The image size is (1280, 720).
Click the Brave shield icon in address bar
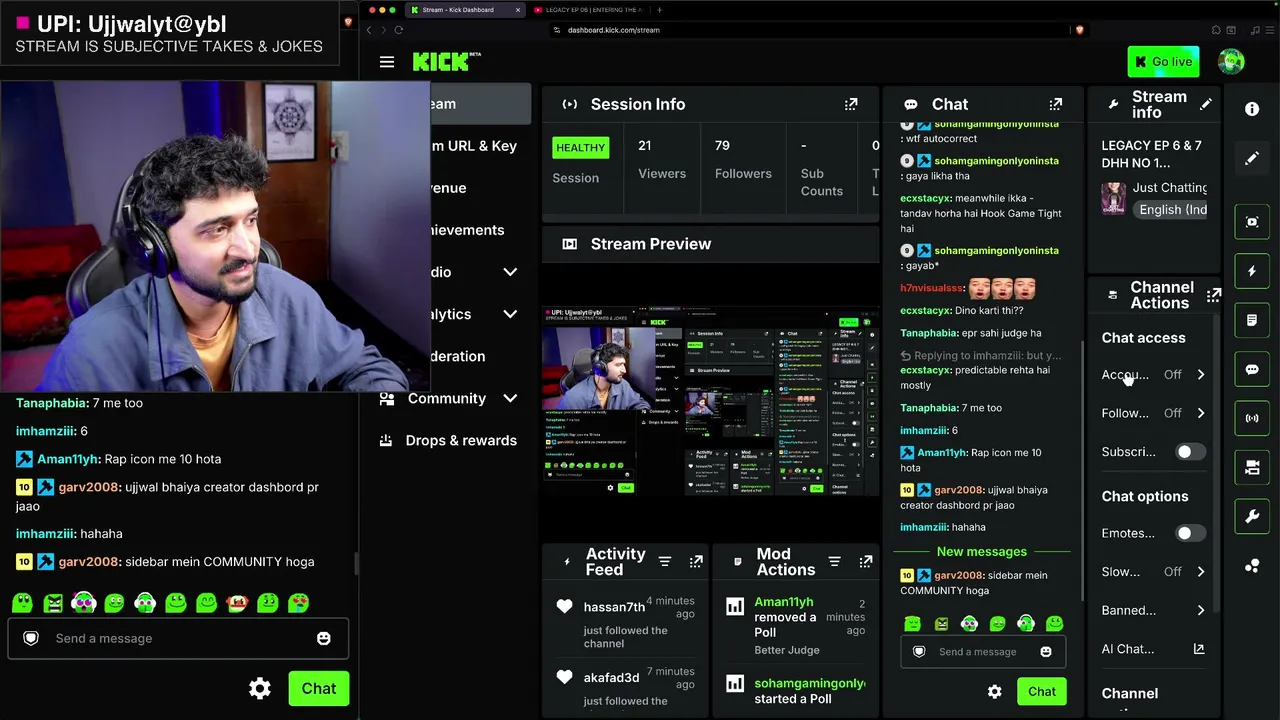coord(1079,30)
